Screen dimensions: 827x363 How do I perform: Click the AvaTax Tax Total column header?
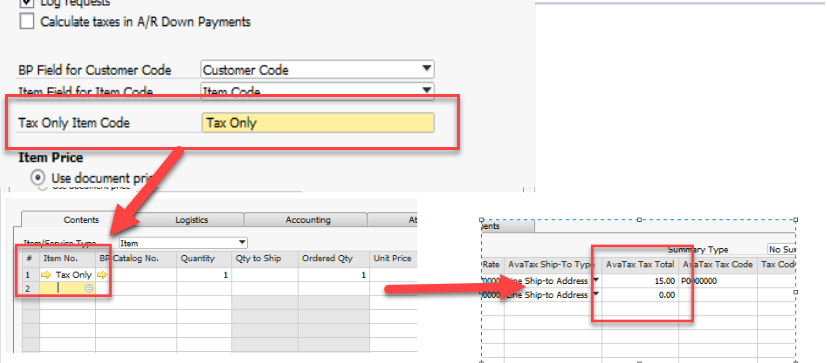point(640,264)
